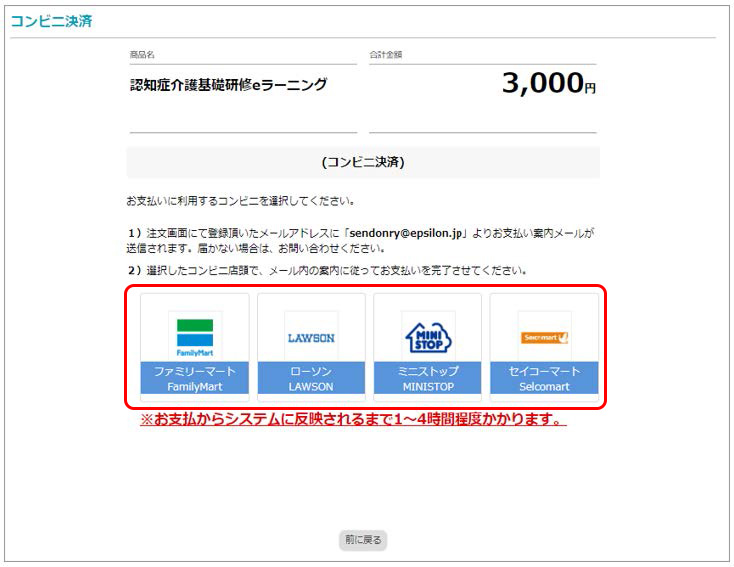Go back with the 前に戻る button
This screenshot has width=734, height=567.
pos(362,540)
